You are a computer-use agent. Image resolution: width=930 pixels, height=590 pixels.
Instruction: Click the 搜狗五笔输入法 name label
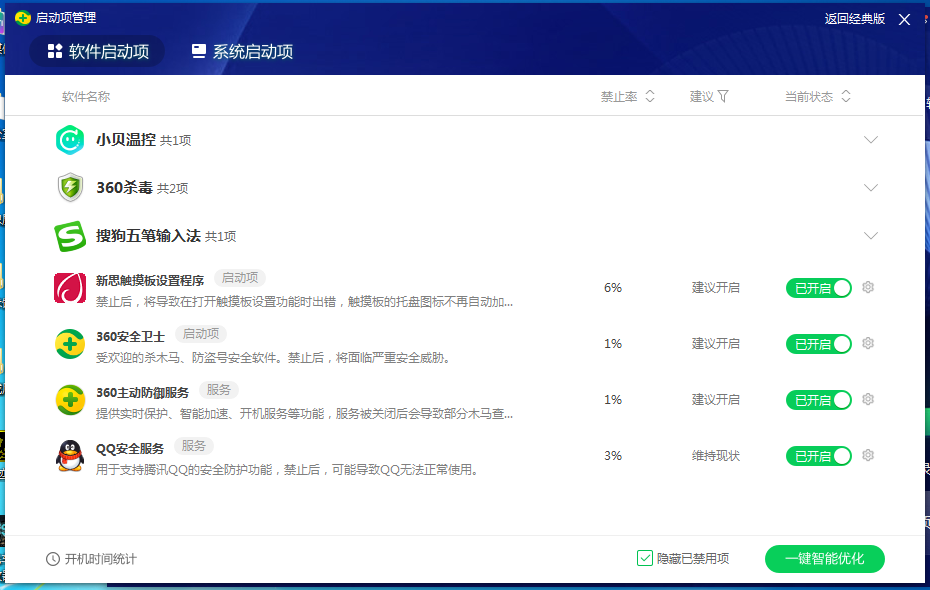[148, 236]
